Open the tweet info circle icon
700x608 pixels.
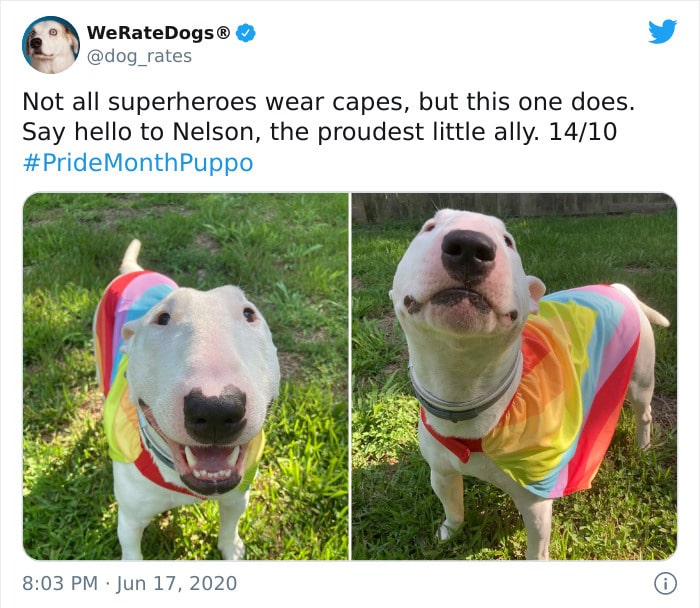665,583
